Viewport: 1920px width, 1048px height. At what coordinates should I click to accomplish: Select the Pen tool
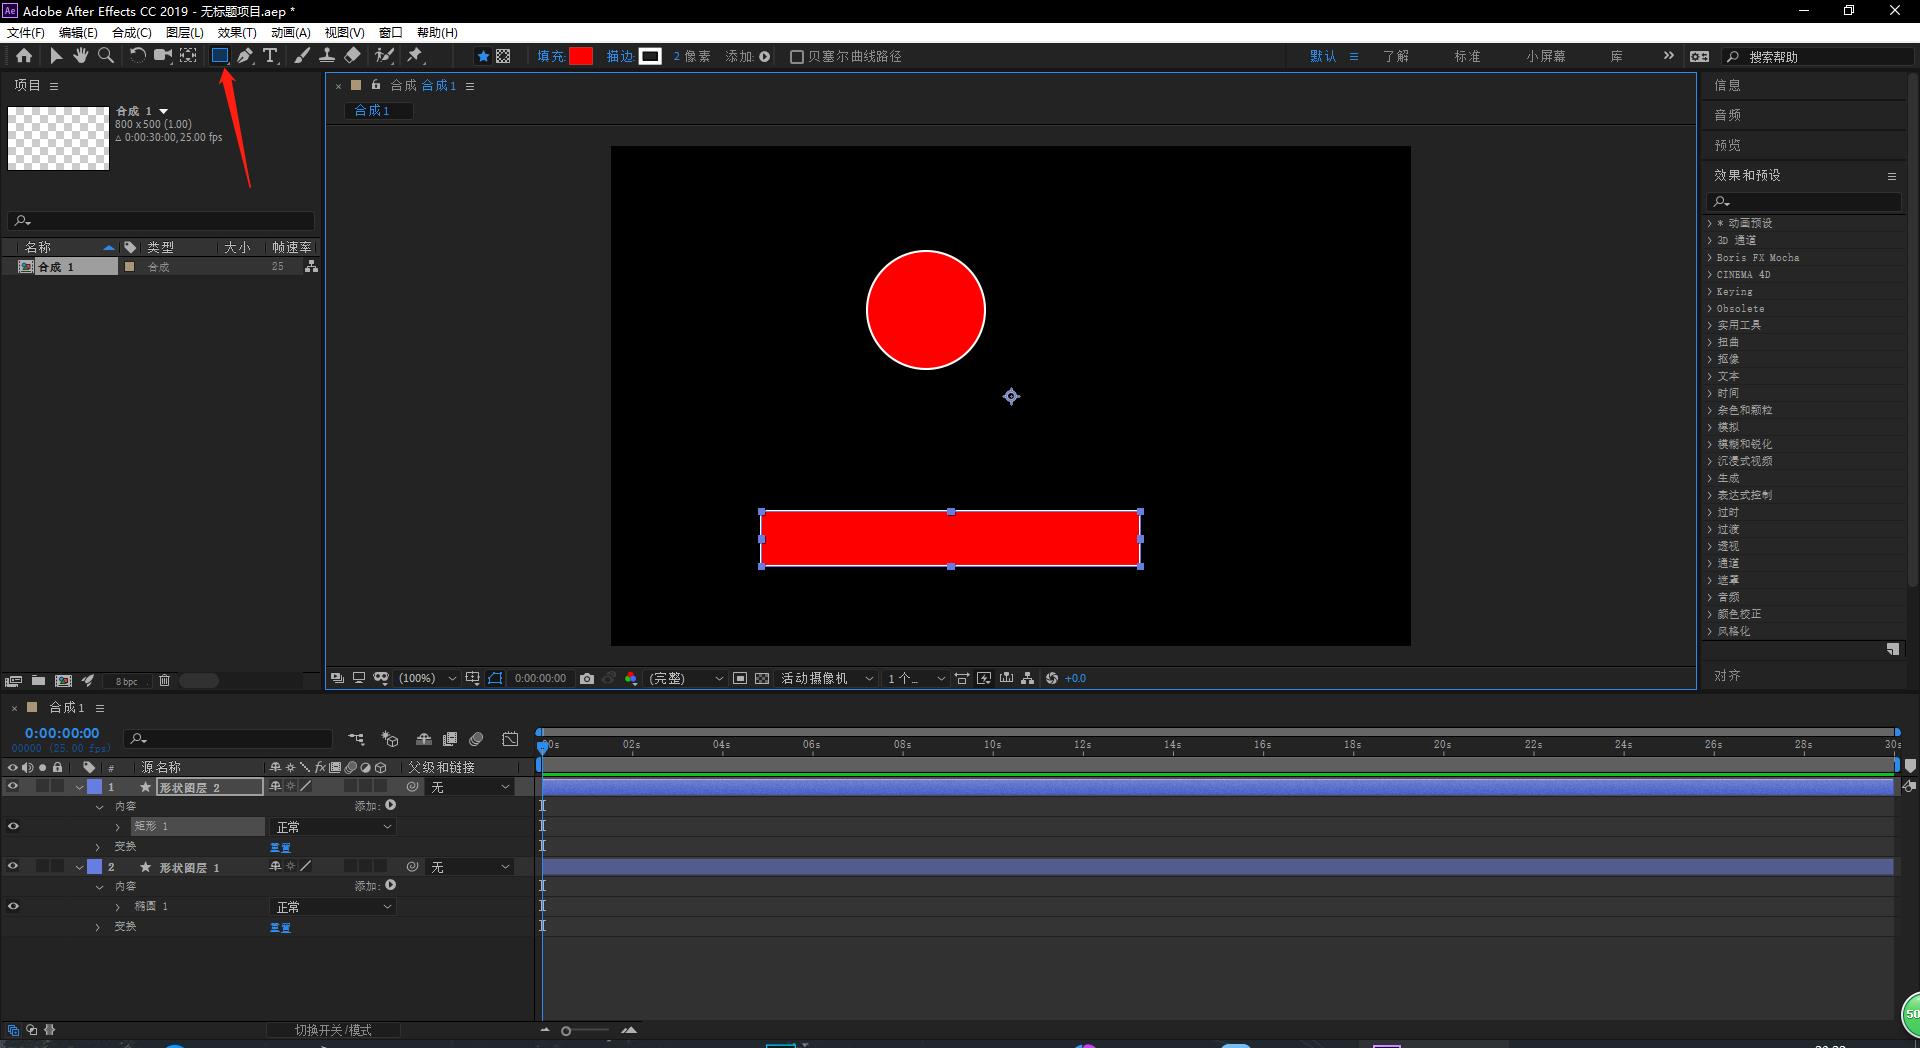pos(245,56)
